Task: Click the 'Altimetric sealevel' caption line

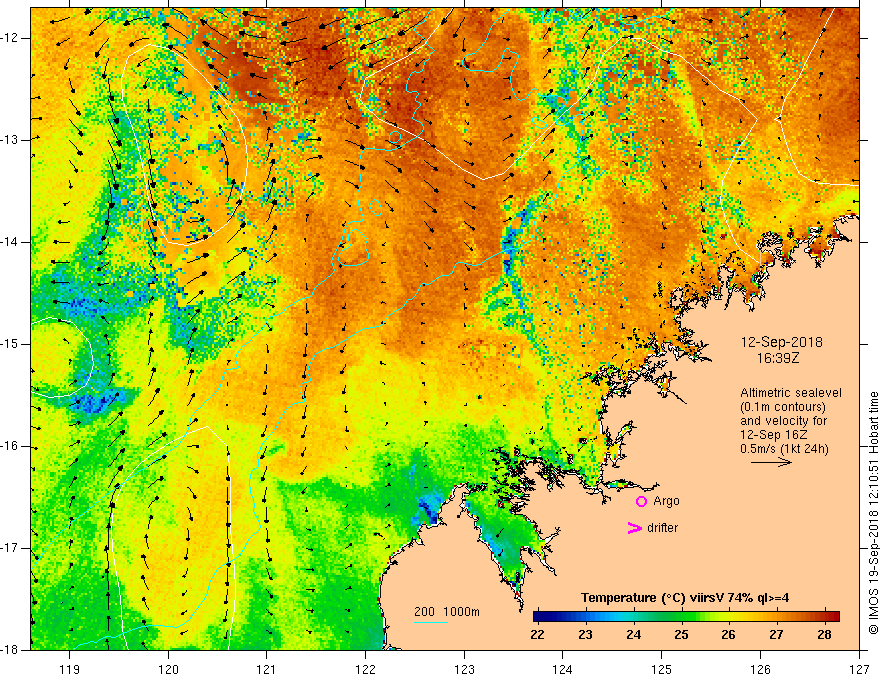Action: [x=791, y=393]
